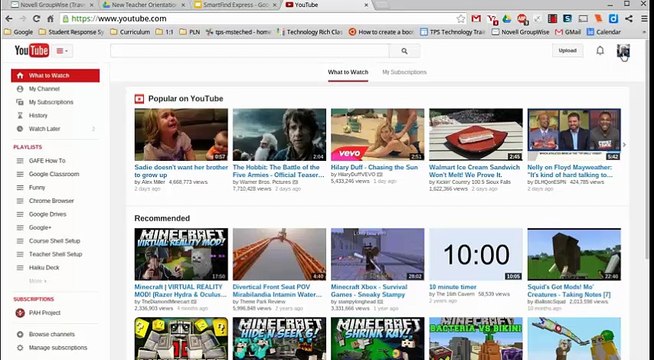This screenshot has height=360, width=654.
Task: Reload the page with the refresh icon
Action: coord(36,19)
